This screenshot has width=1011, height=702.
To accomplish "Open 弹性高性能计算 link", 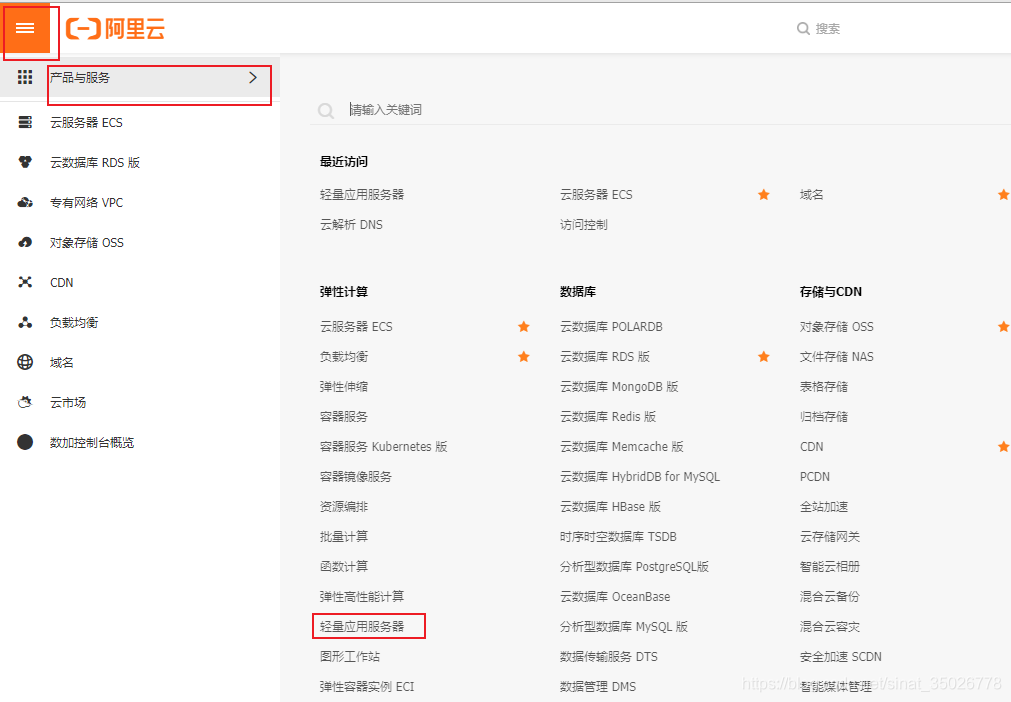I will 362,596.
